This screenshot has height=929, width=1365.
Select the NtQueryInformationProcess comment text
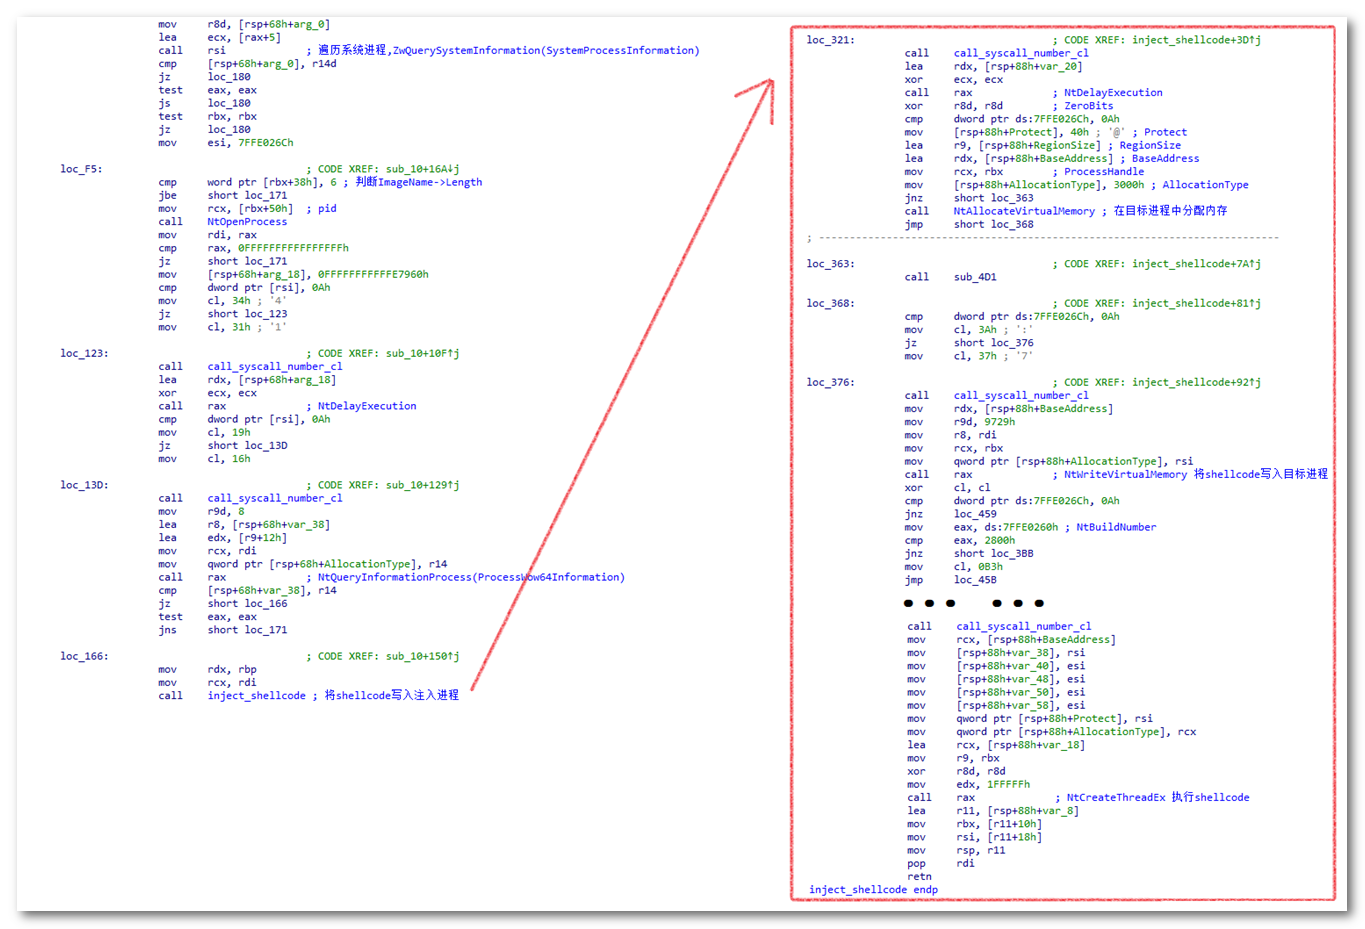click(x=470, y=577)
